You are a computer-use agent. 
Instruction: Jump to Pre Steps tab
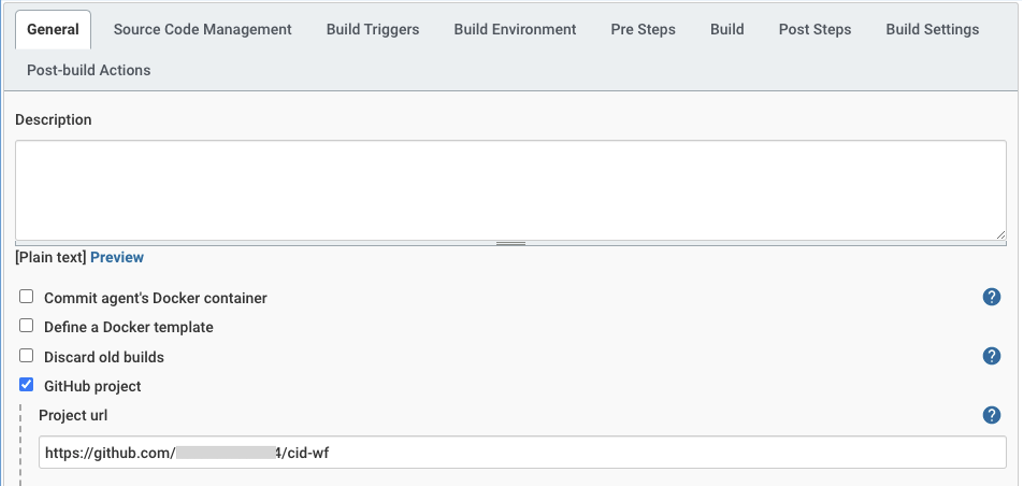click(643, 29)
